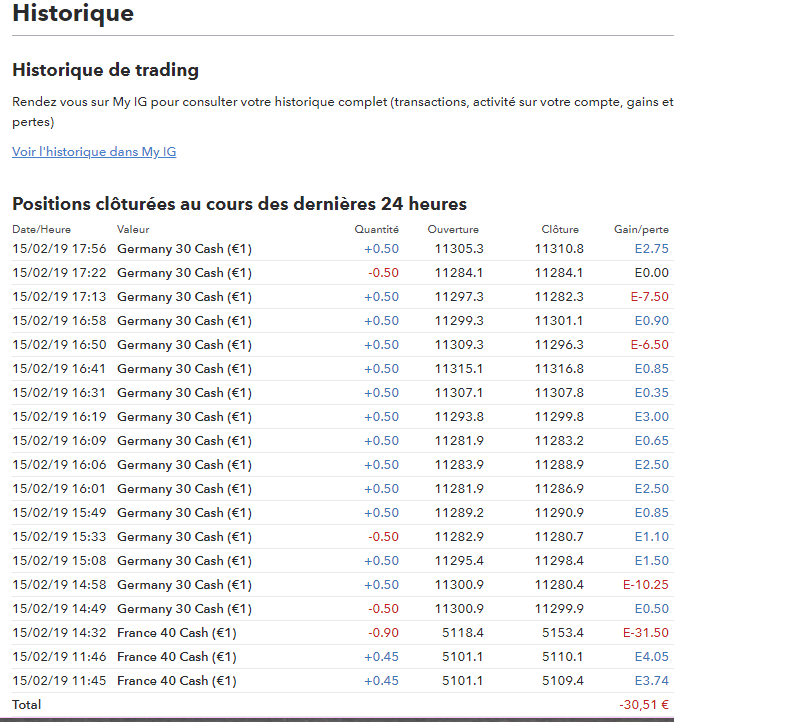Image resolution: width=800 pixels, height=722 pixels.
Task: Click the quantity -0.90 cell
Action: (383, 632)
